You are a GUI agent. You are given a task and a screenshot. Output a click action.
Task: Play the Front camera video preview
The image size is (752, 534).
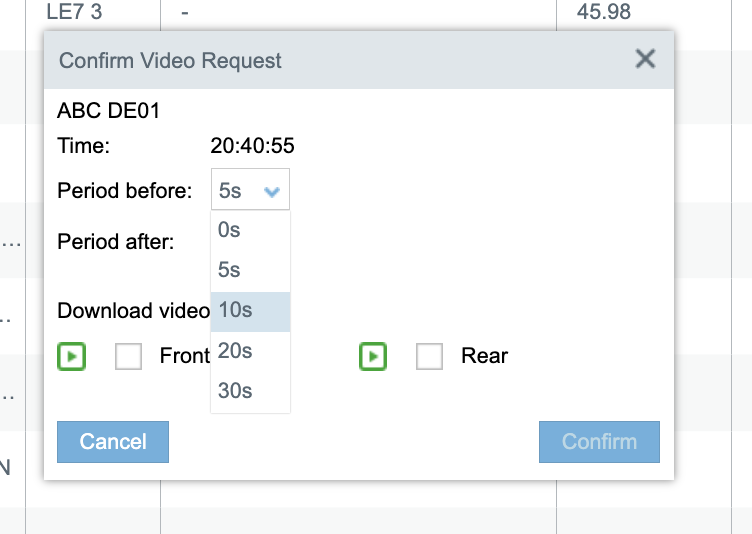tap(71, 356)
